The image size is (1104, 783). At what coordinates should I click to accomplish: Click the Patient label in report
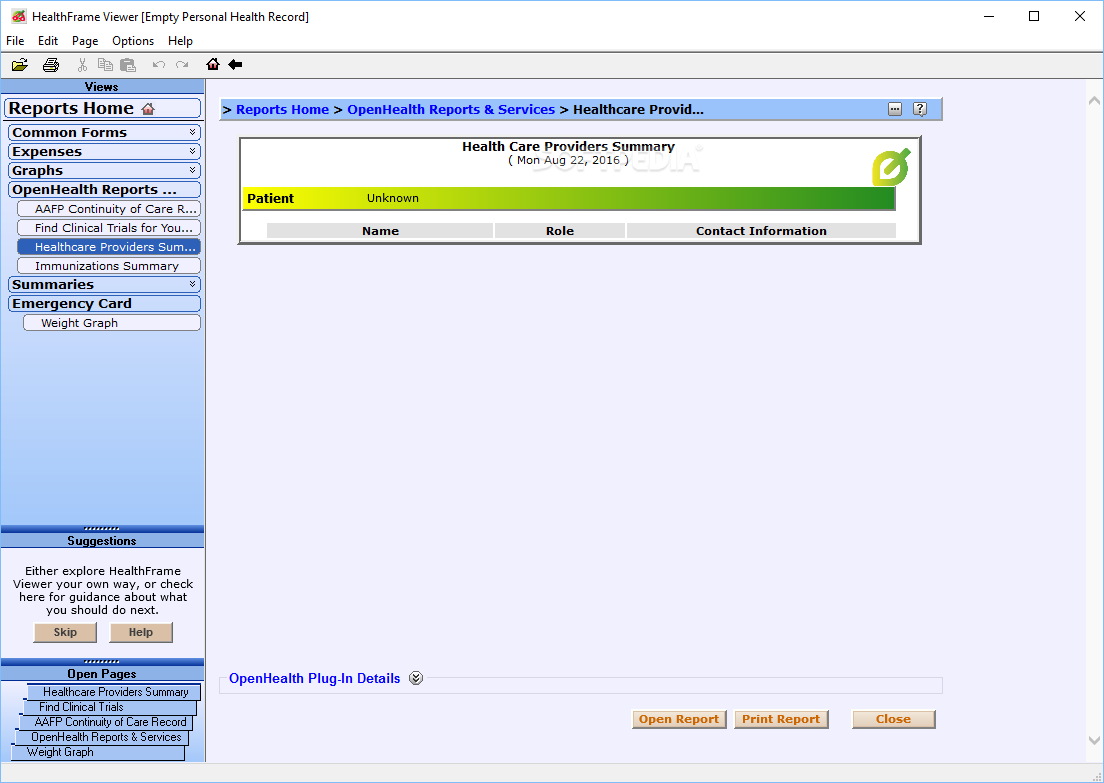pos(270,199)
